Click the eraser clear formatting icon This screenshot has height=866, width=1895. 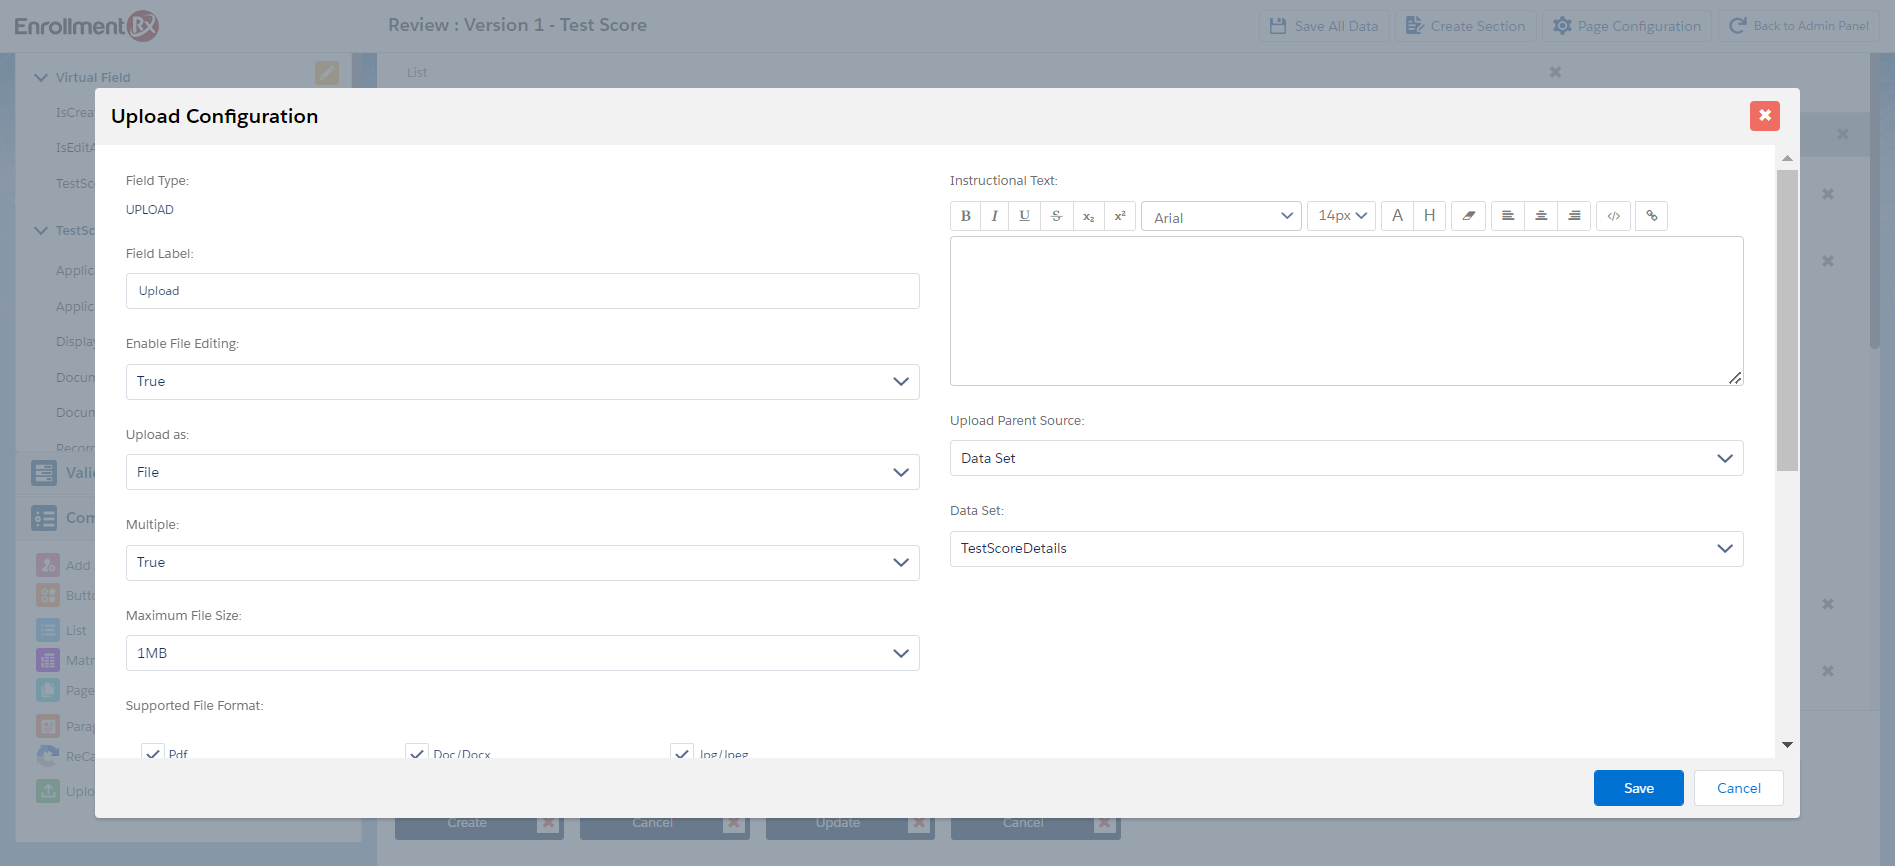click(1468, 216)
